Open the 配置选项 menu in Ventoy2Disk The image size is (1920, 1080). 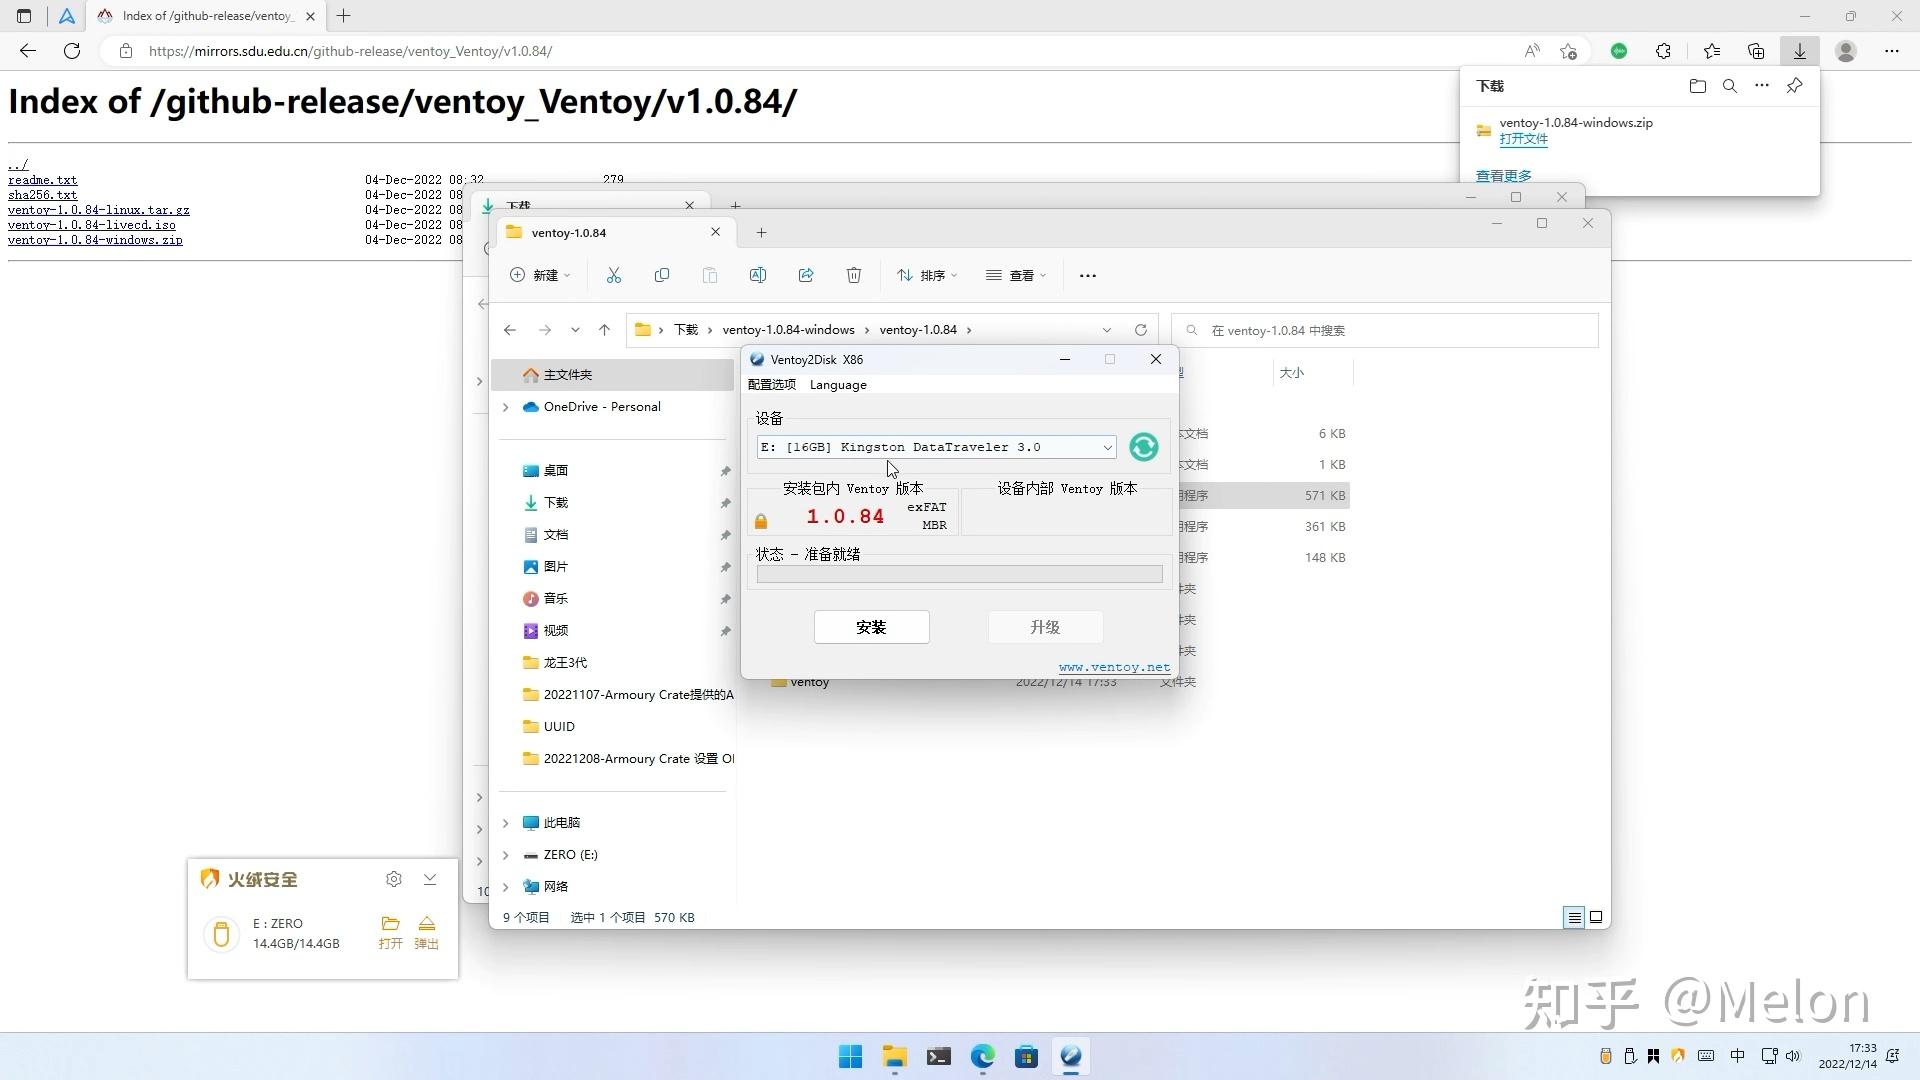(x=771, y=384)
